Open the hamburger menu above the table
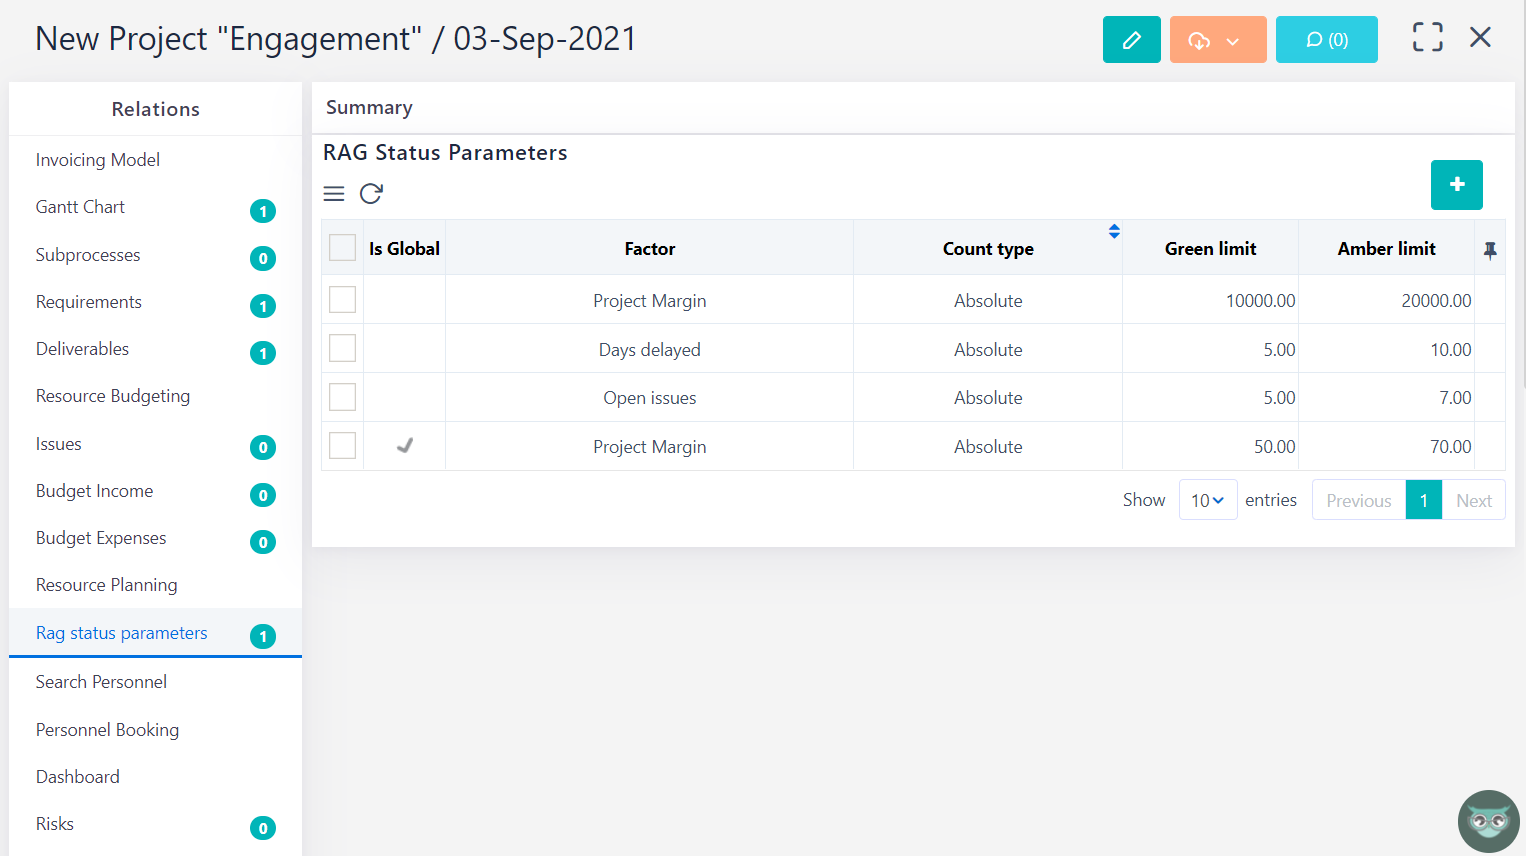The image size is (1526, 856). pos(334,193)
